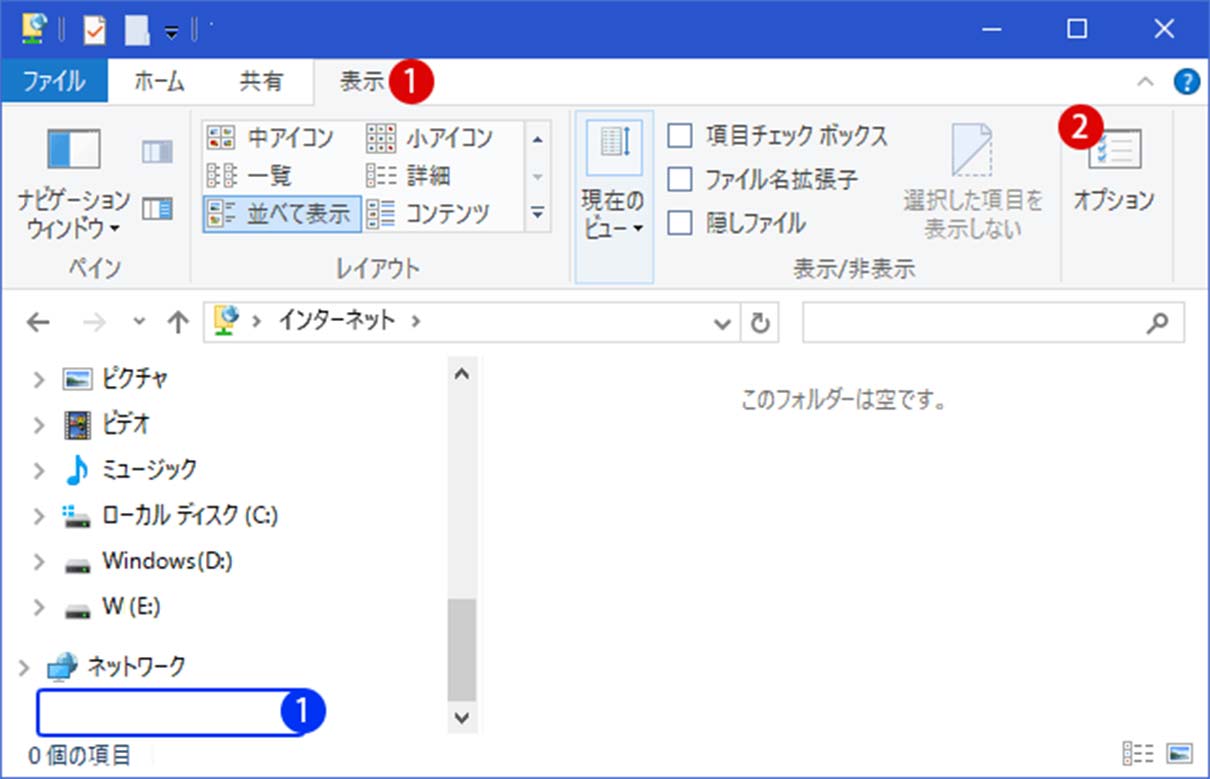This screenshot has width=1210, height=779.
Task: Toggle the Preview pane icon
Action: click(157, 152)
